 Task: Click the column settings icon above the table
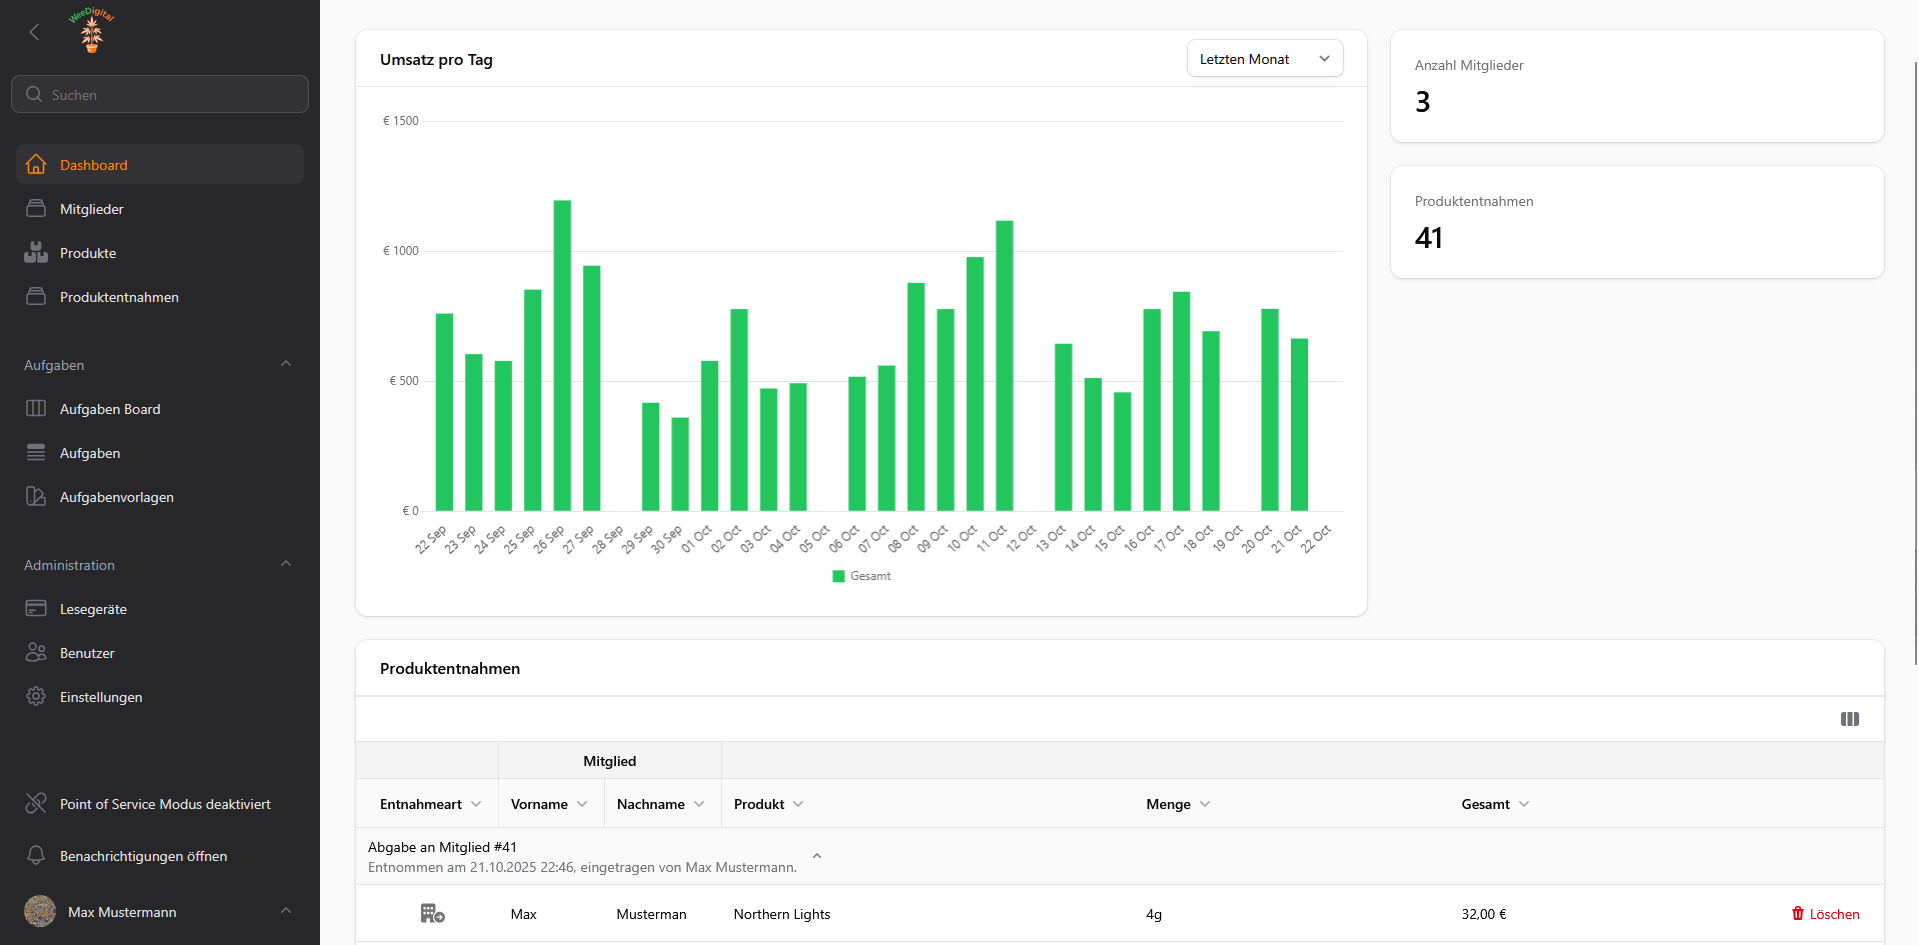(x=1850, y=719)
